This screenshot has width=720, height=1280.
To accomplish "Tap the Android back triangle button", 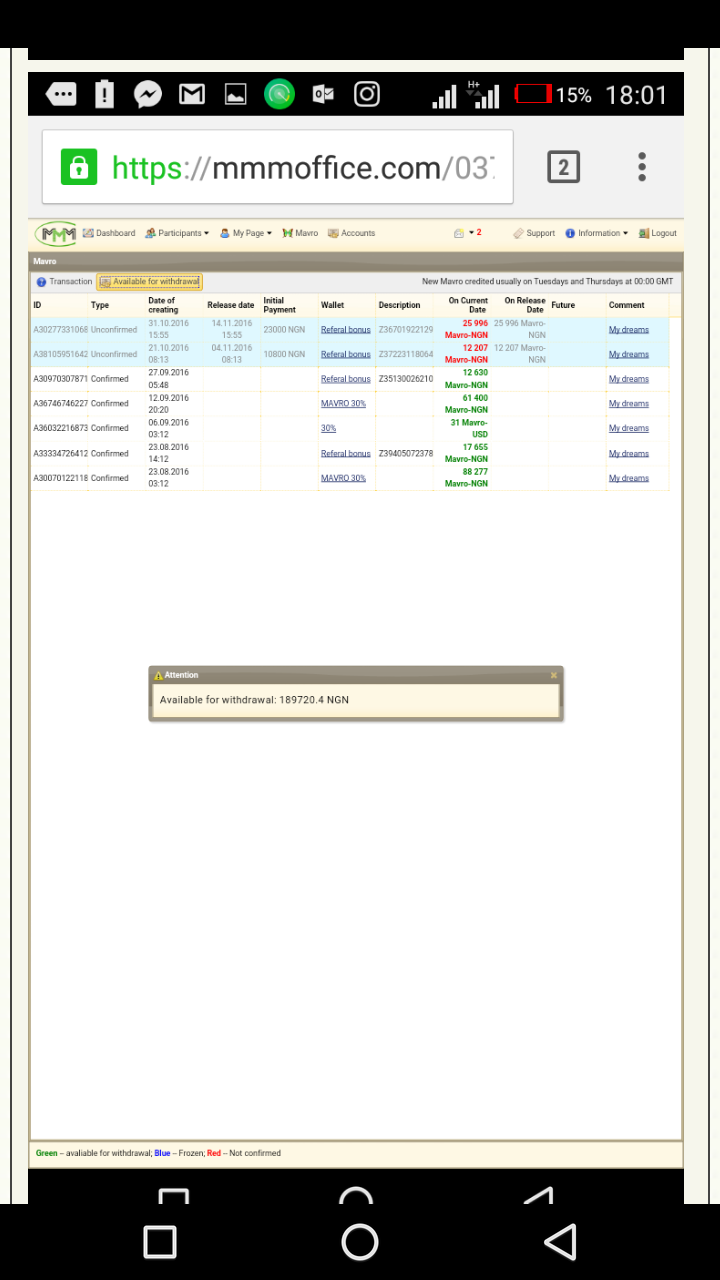I will pyautogui.click(x=561, y=1242).
